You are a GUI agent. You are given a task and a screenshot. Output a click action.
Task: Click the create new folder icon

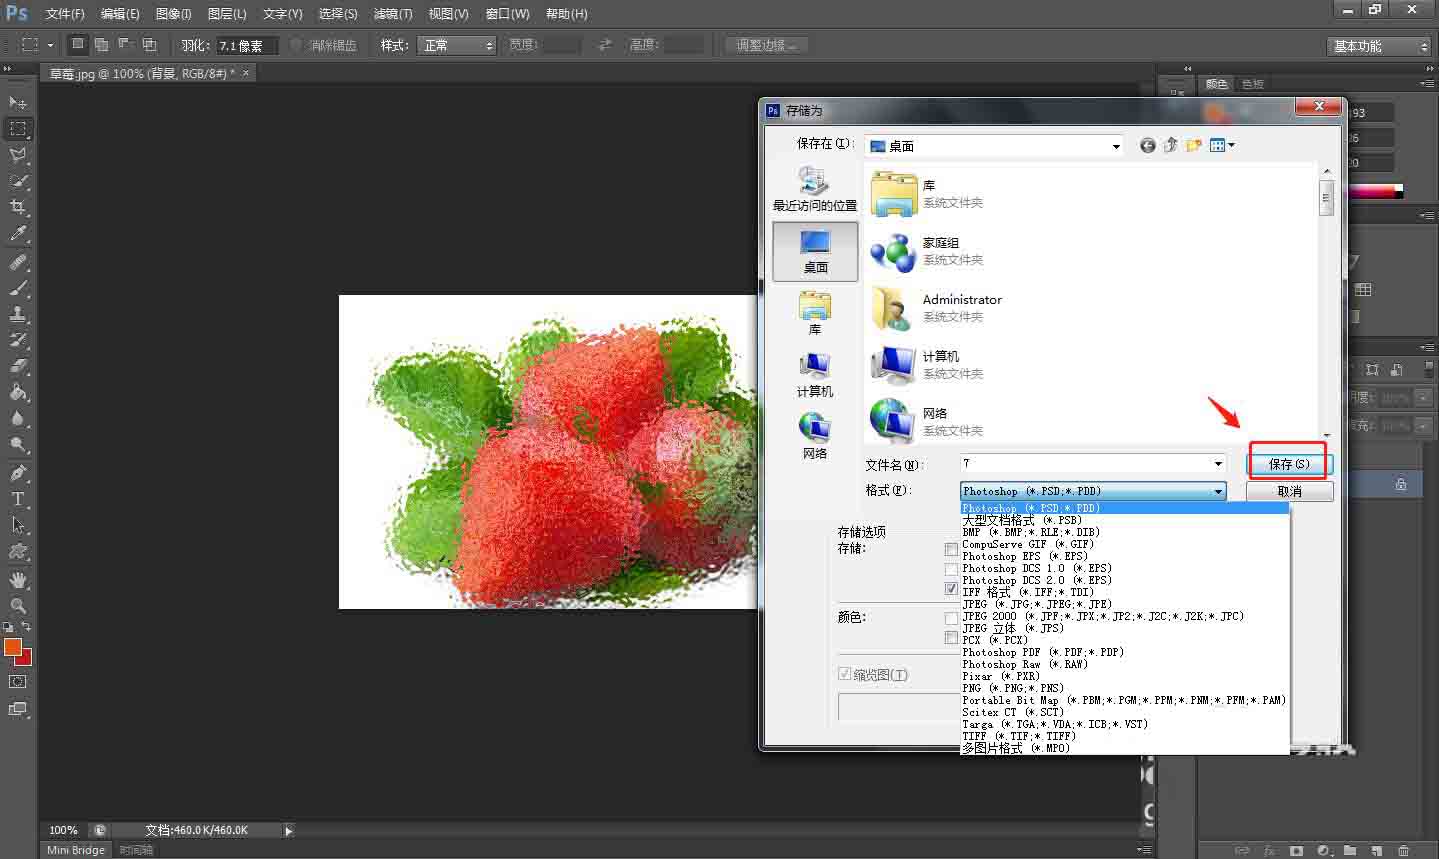point(1193,146)
